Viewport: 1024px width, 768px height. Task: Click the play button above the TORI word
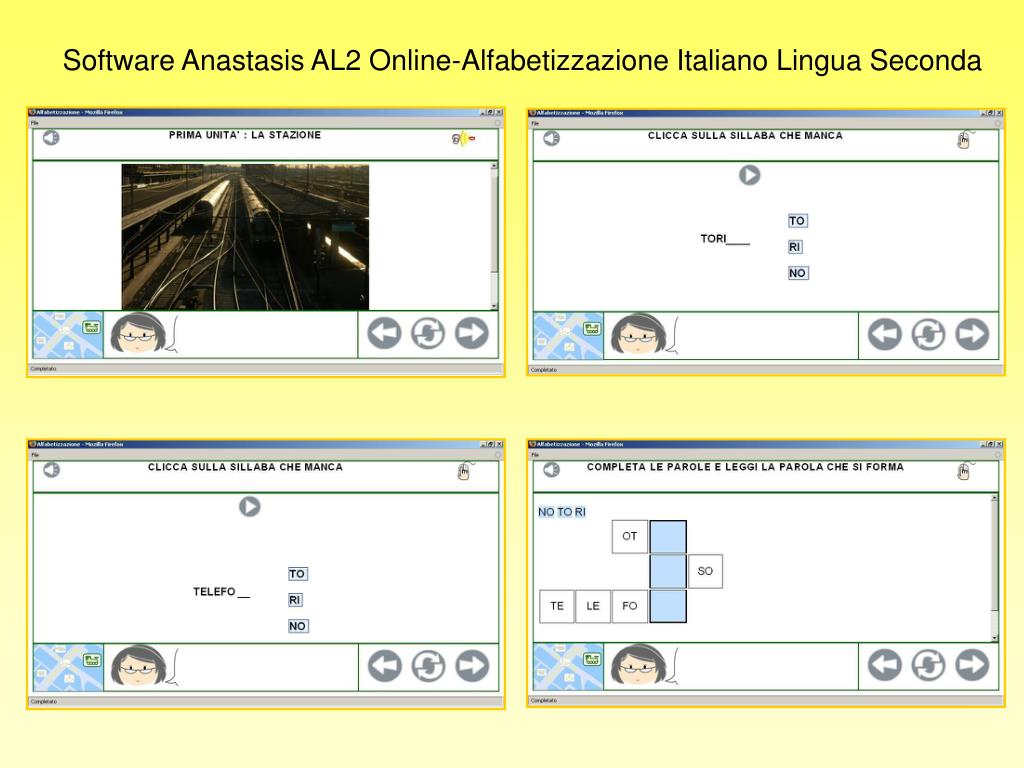coord(749,175)
